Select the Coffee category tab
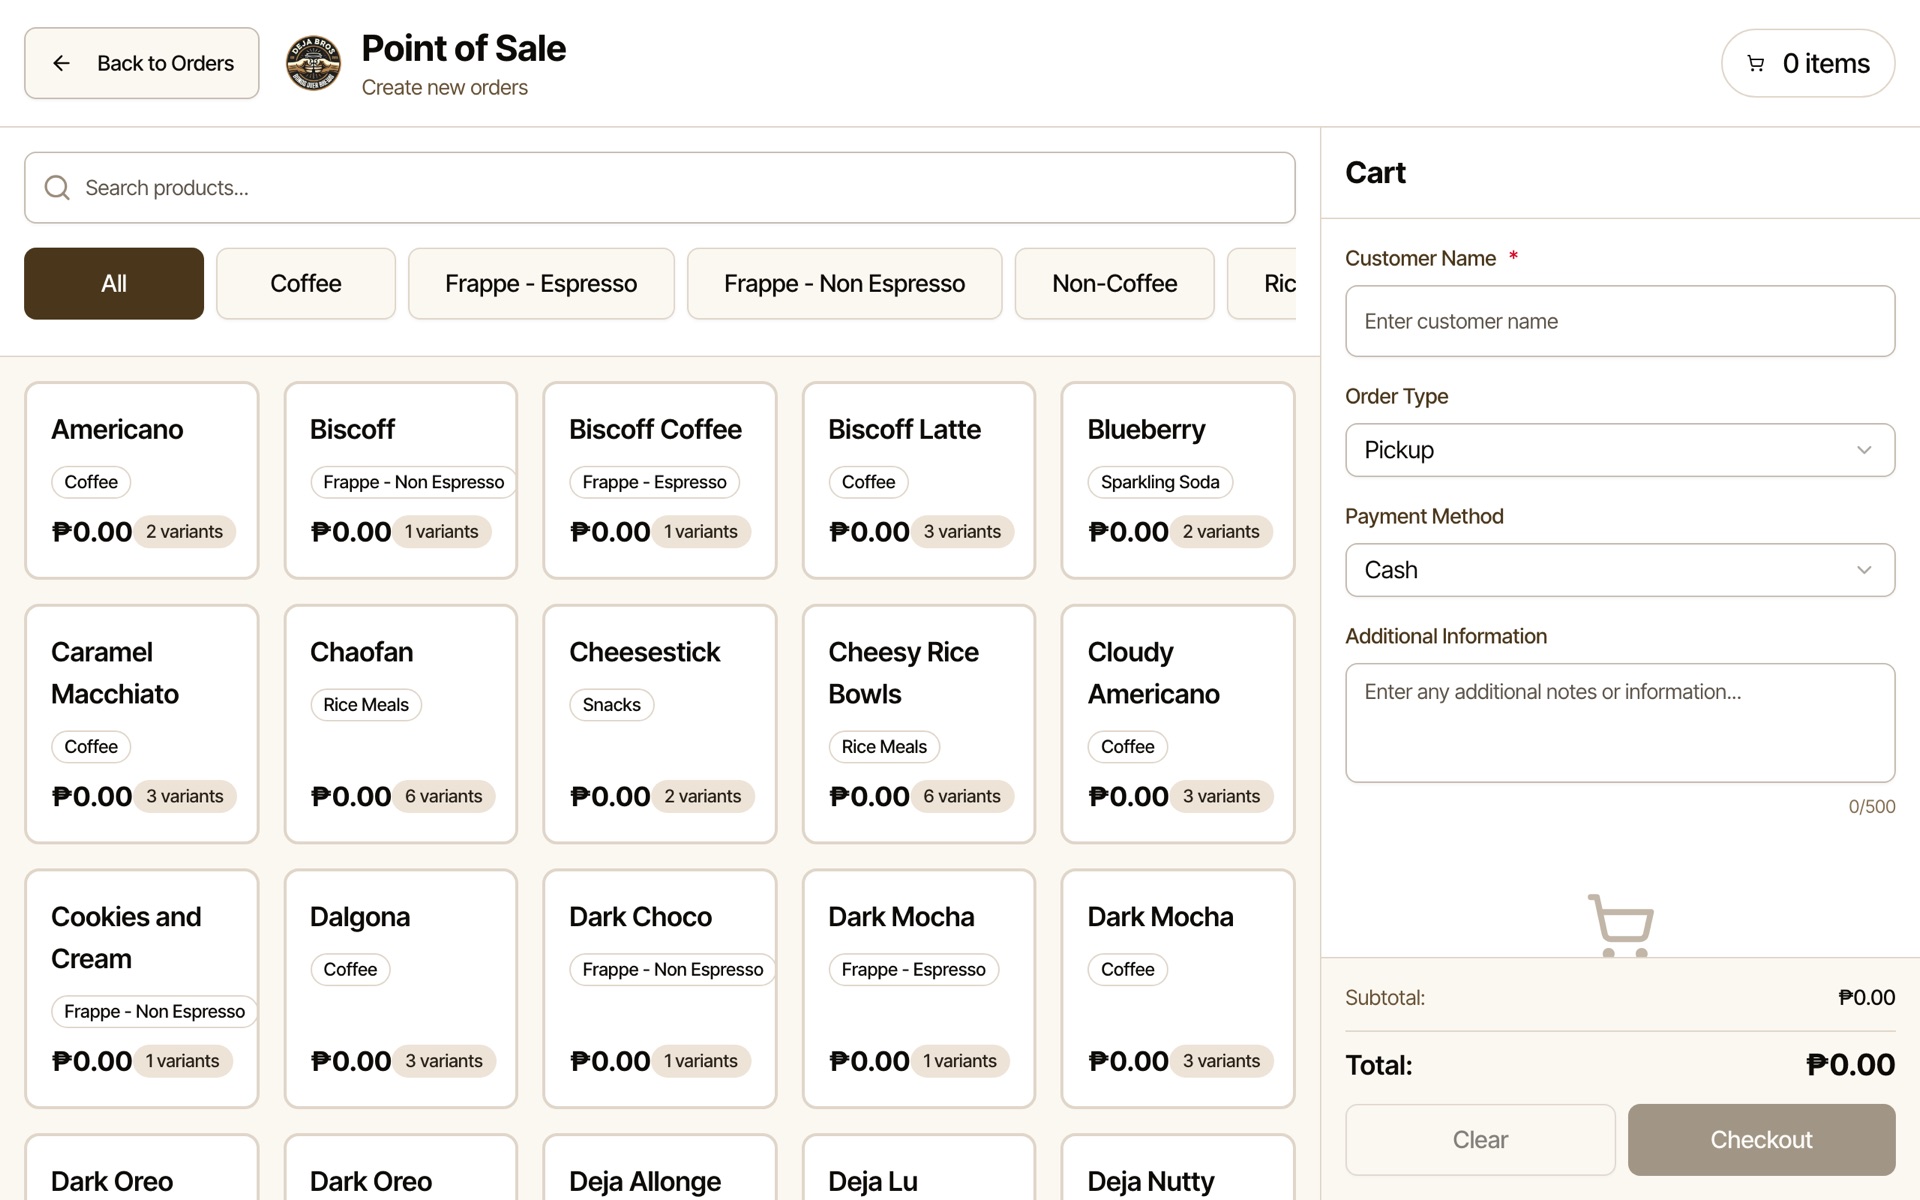 tap(306, 284)
